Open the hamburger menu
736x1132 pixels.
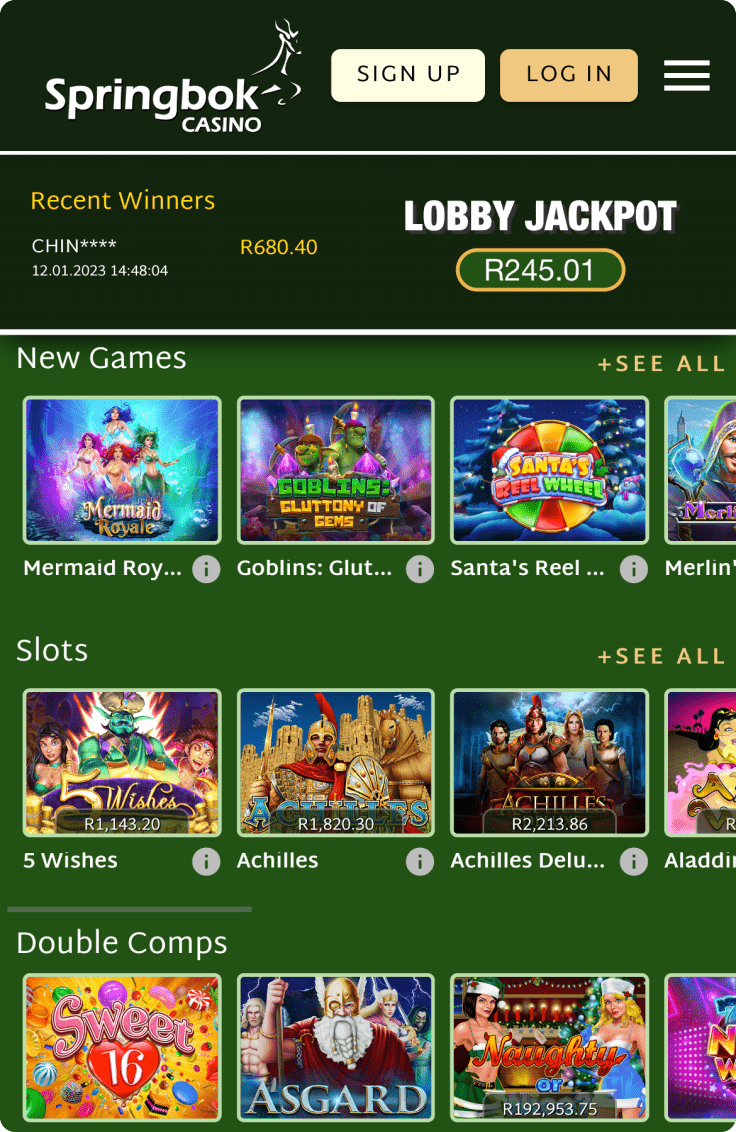pos(687,76)
